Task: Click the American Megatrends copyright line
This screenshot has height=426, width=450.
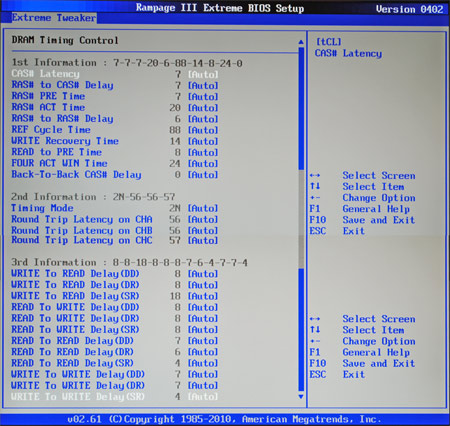Action: [224, 419]
